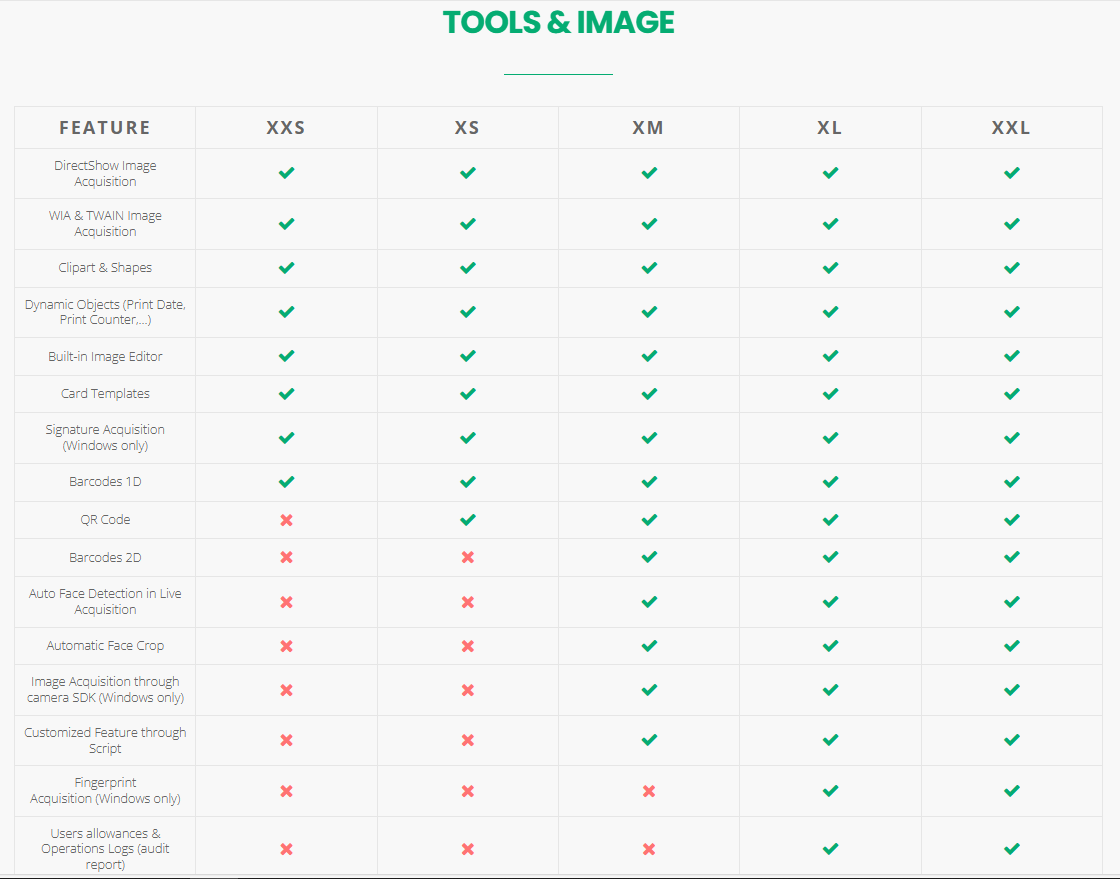
Task: Click the Customized Feature through Script label
Action: point(105,740)
